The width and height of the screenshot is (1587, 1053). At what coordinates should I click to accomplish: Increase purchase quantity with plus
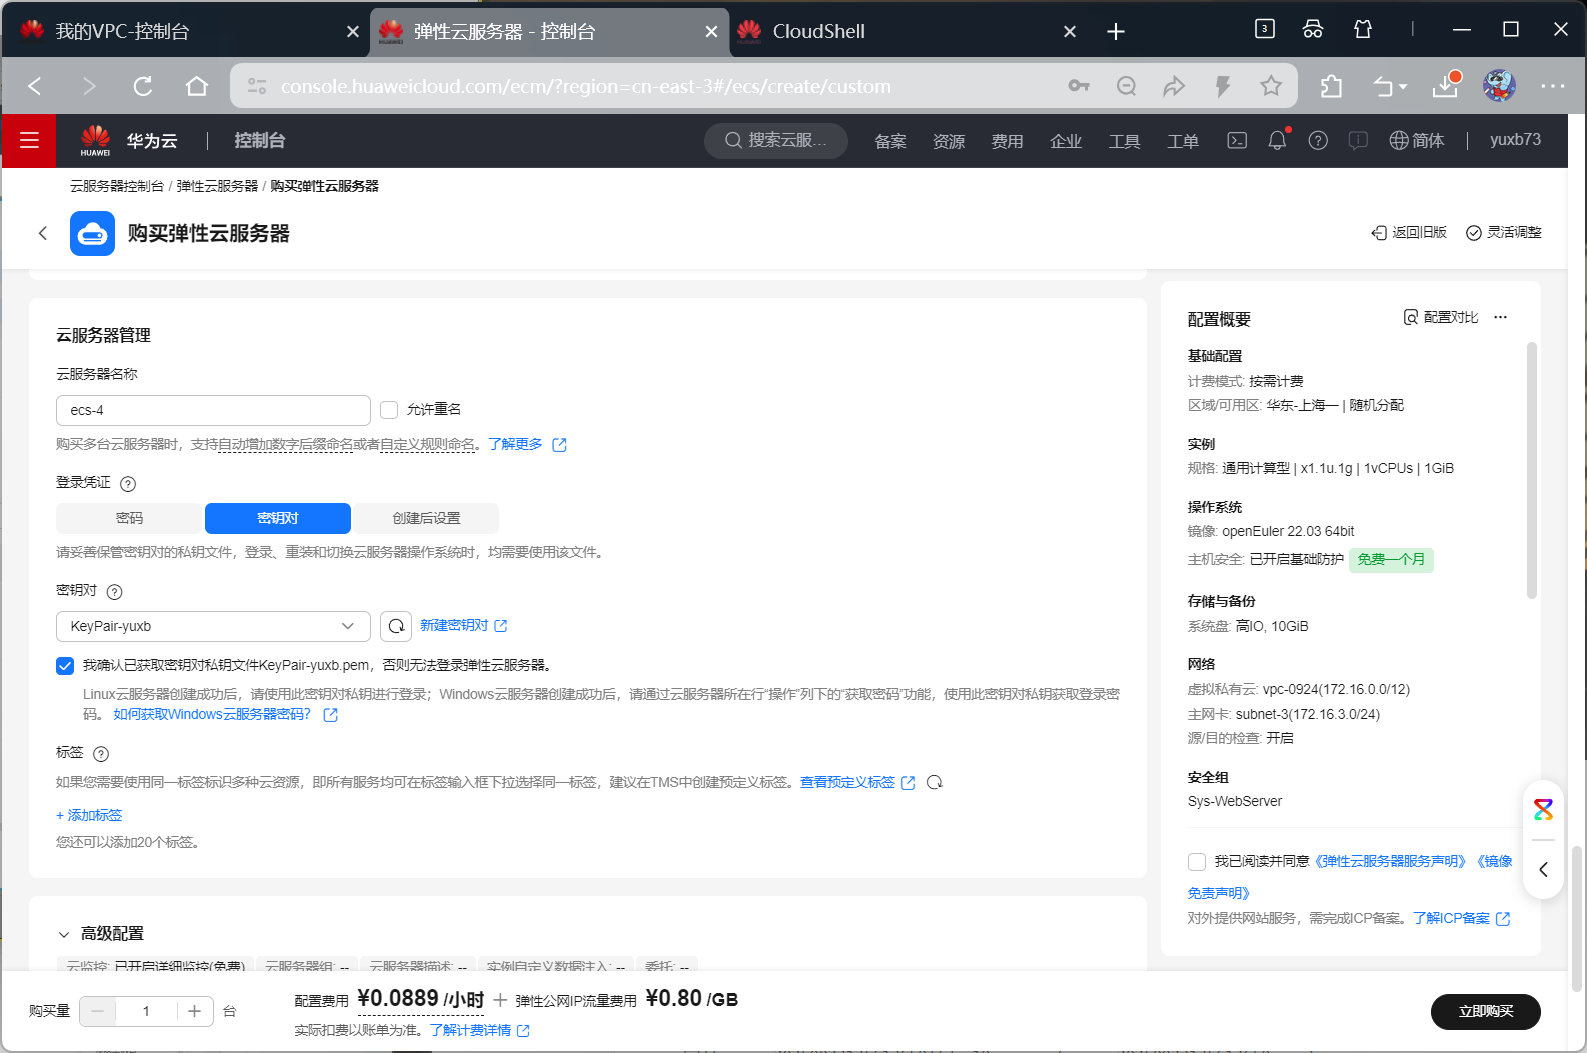tap(194, 1011)
